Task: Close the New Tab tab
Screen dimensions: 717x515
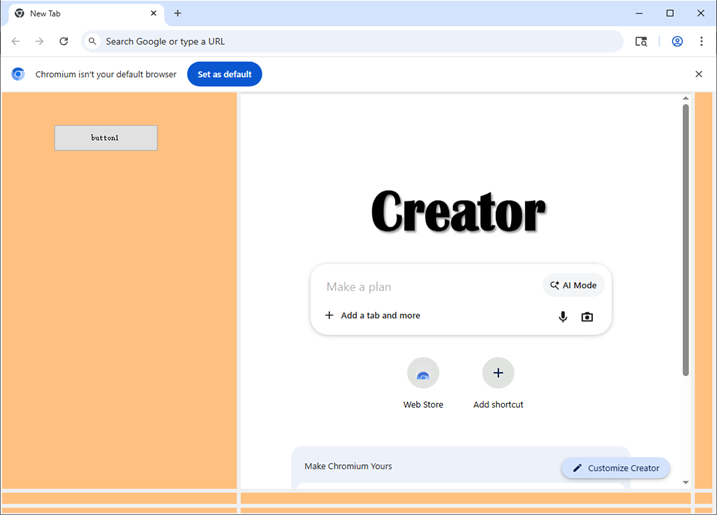Action: pyautogui.click(x=154, y=13)
